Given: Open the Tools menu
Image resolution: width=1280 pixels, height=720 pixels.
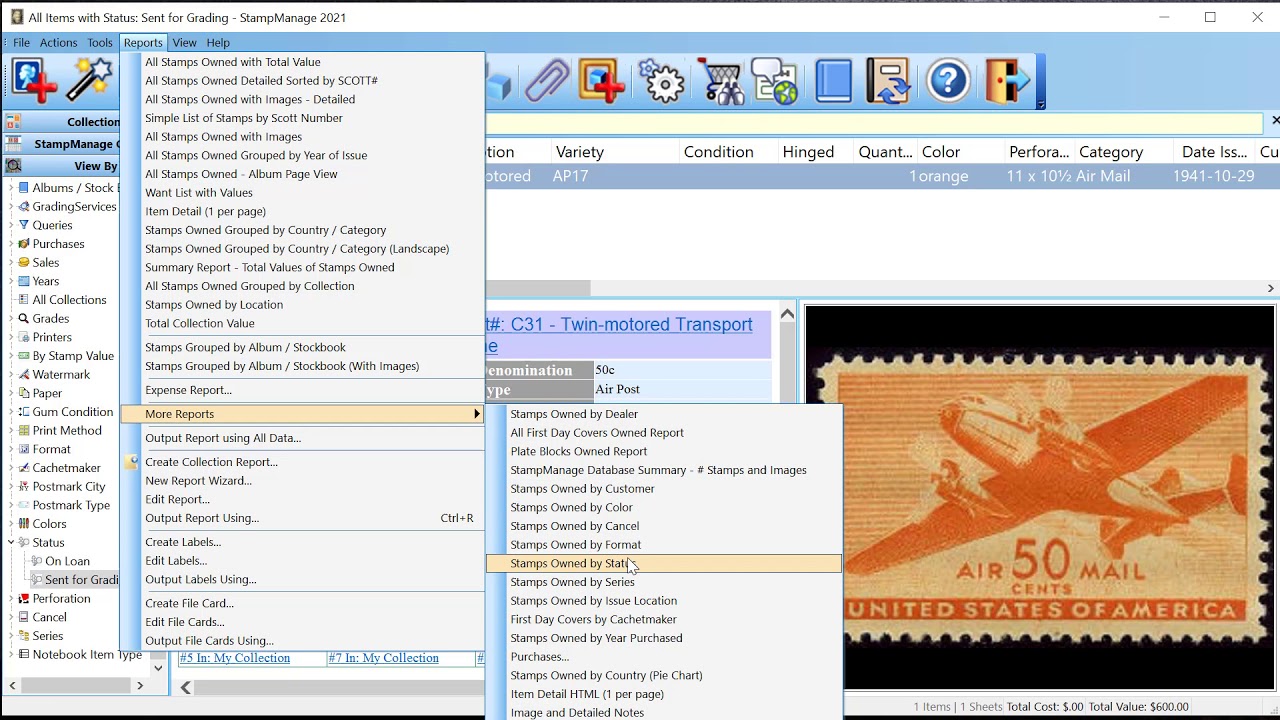Looking at the screenshot, I should (100, 43).
